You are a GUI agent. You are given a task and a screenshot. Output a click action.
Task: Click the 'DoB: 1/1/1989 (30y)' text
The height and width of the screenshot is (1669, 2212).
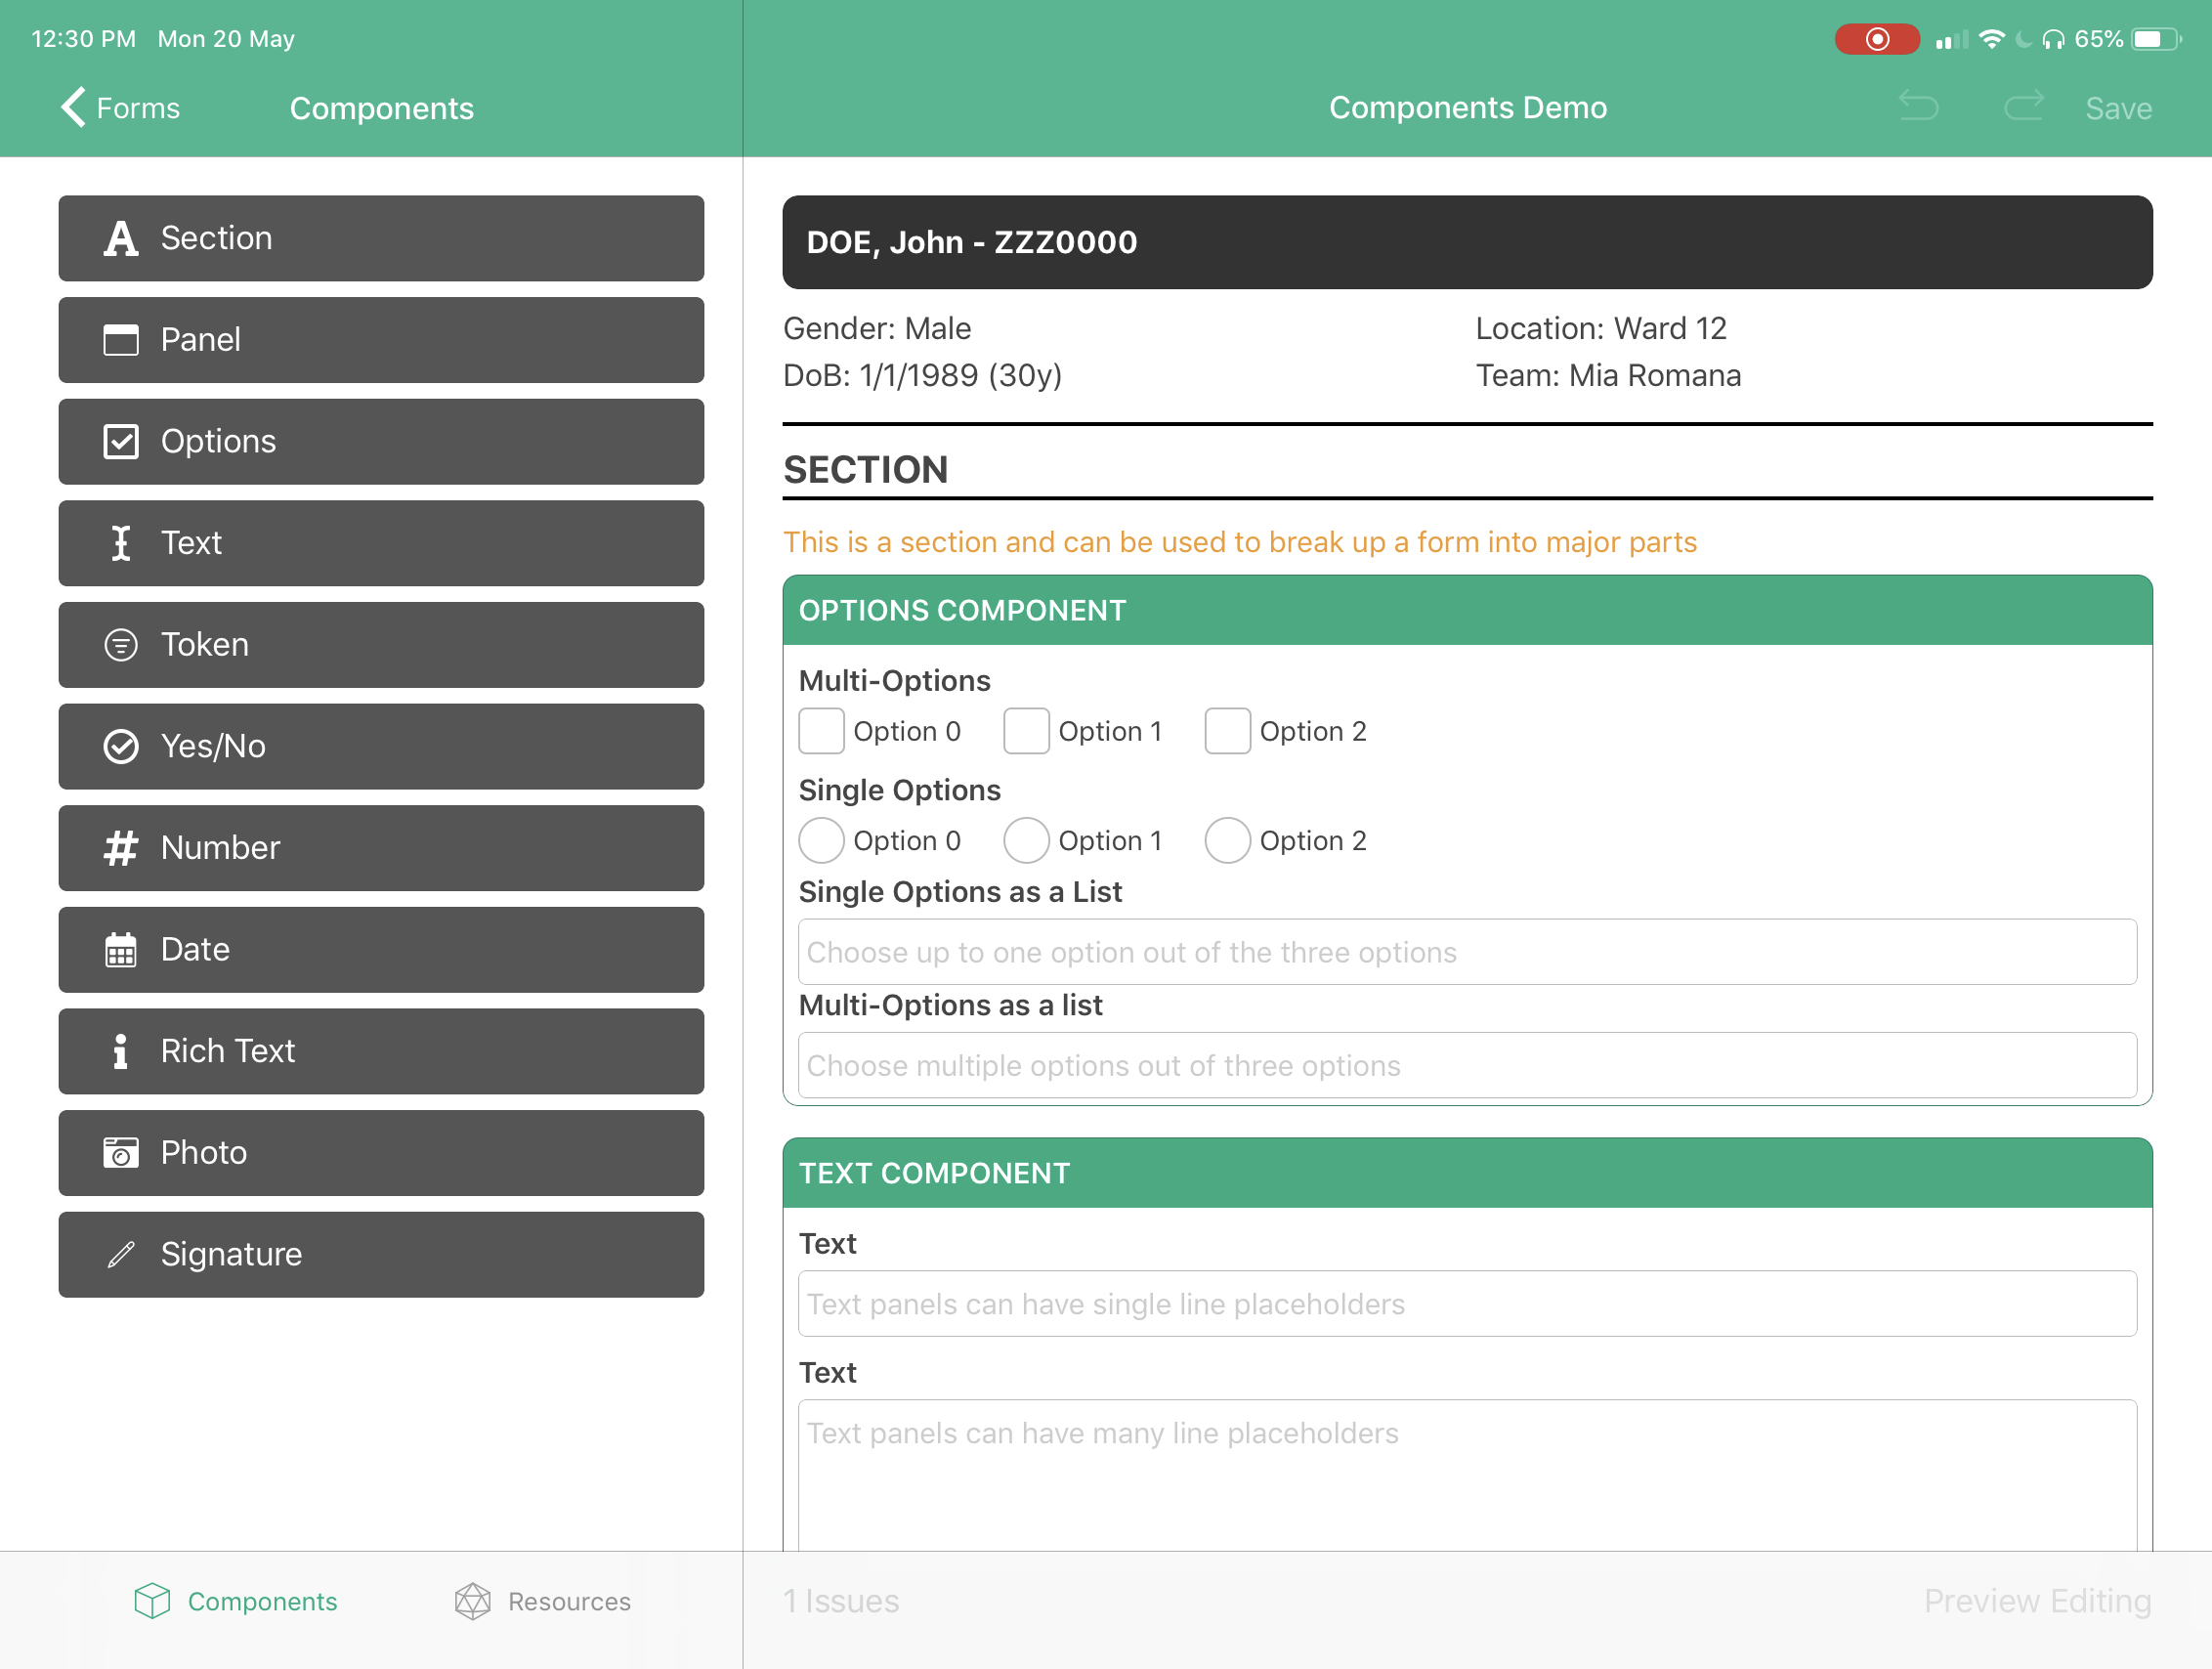click(x=922, y=375)
